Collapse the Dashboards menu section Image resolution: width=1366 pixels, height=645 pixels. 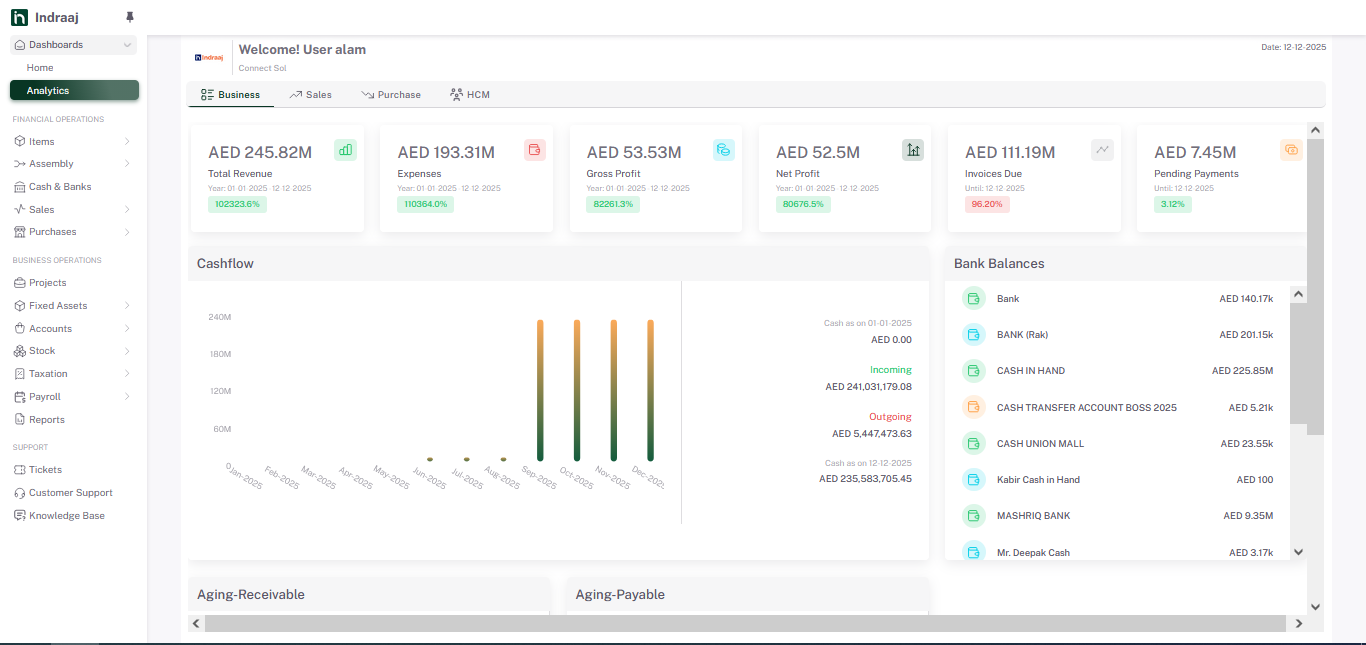[127, 45]
